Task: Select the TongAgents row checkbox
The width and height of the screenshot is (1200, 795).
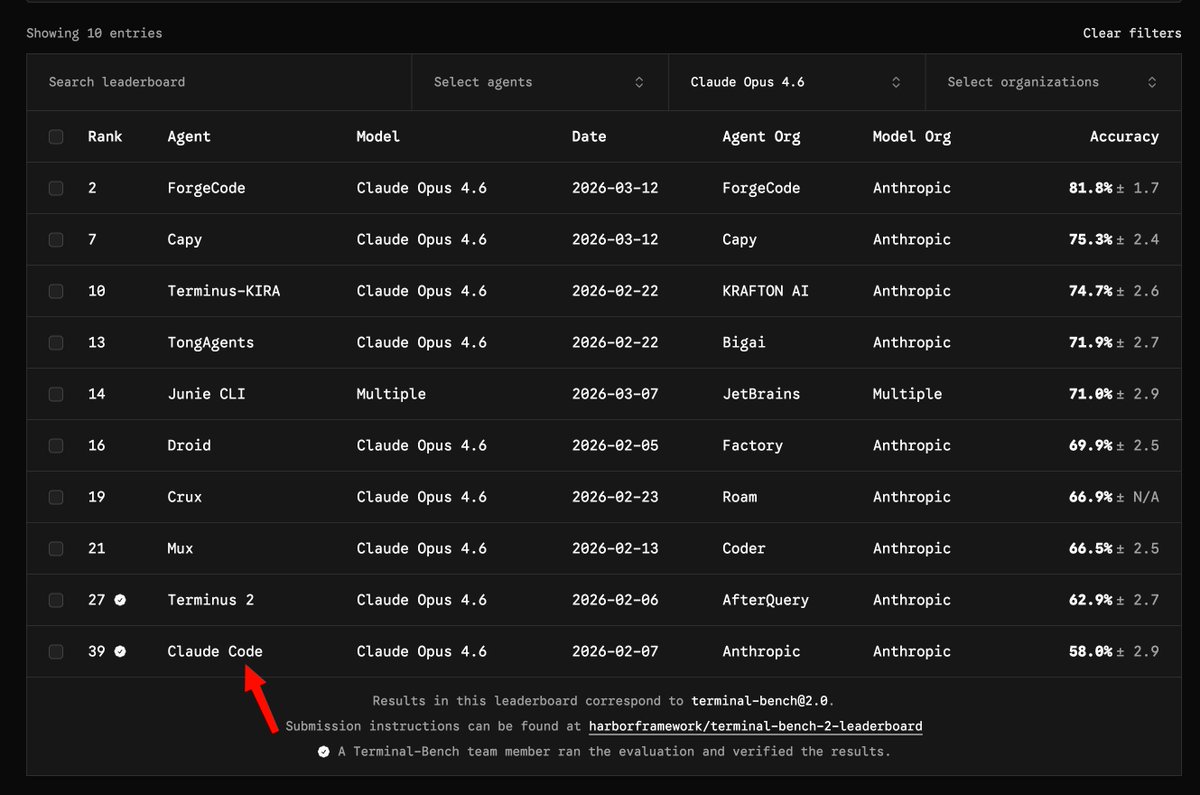Action: (x=56, y=343)
